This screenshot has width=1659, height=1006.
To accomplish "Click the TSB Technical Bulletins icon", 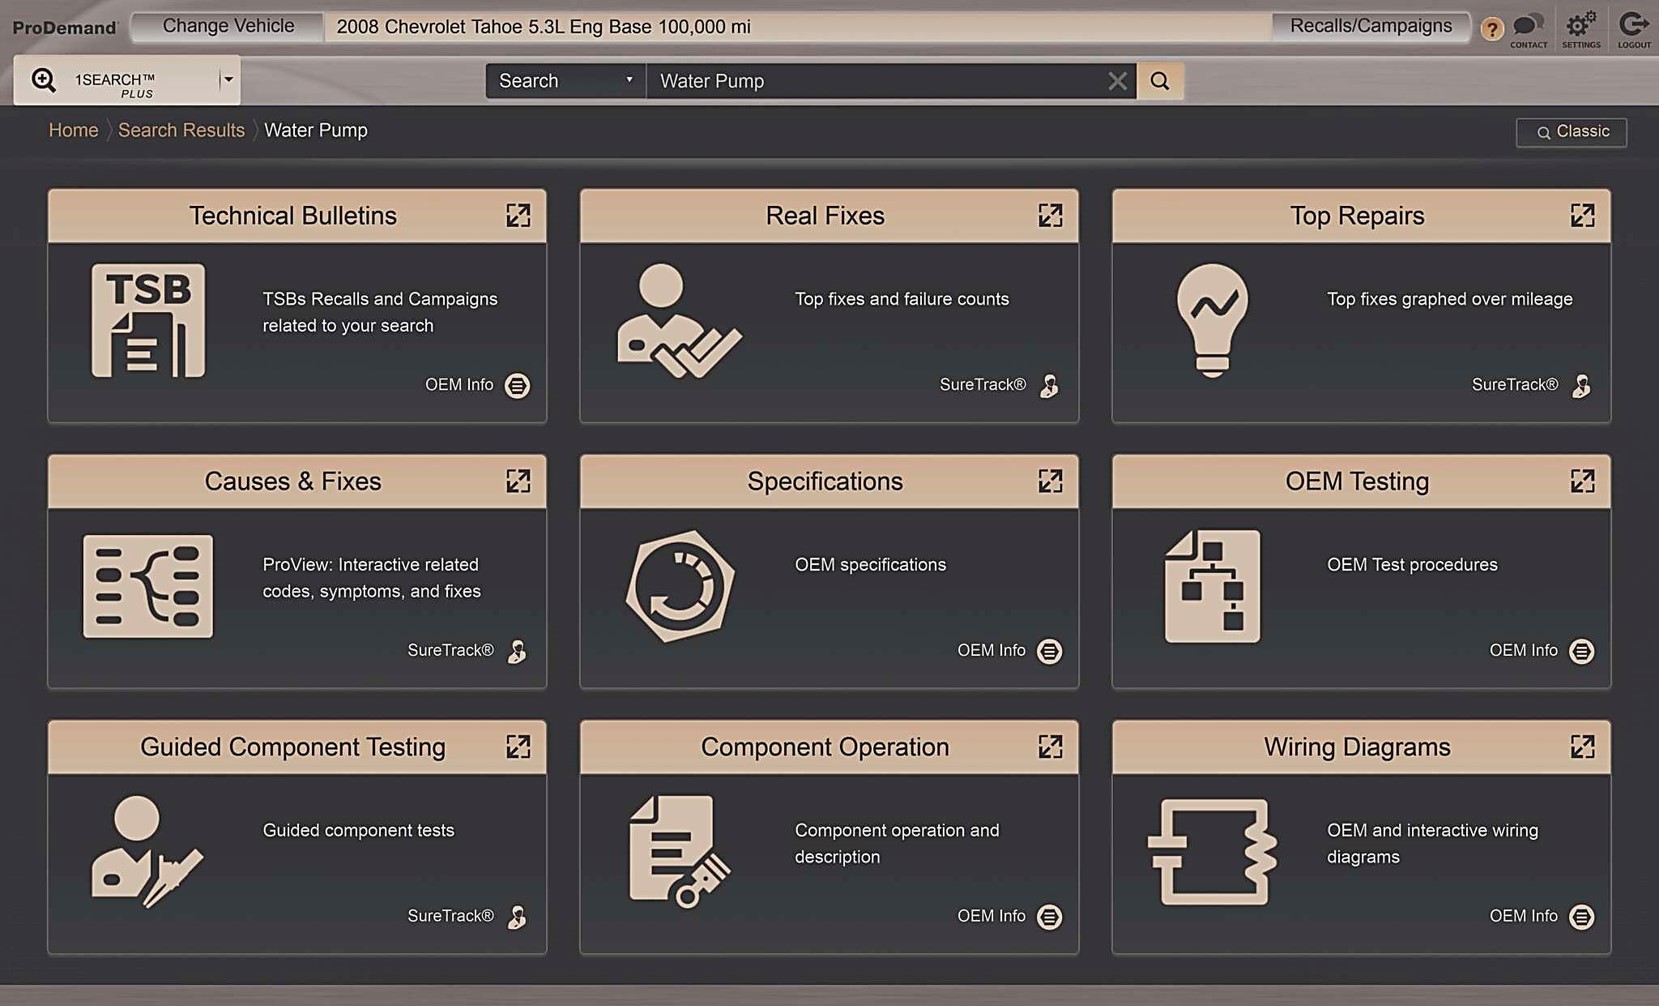I will (x=148, y=321).
